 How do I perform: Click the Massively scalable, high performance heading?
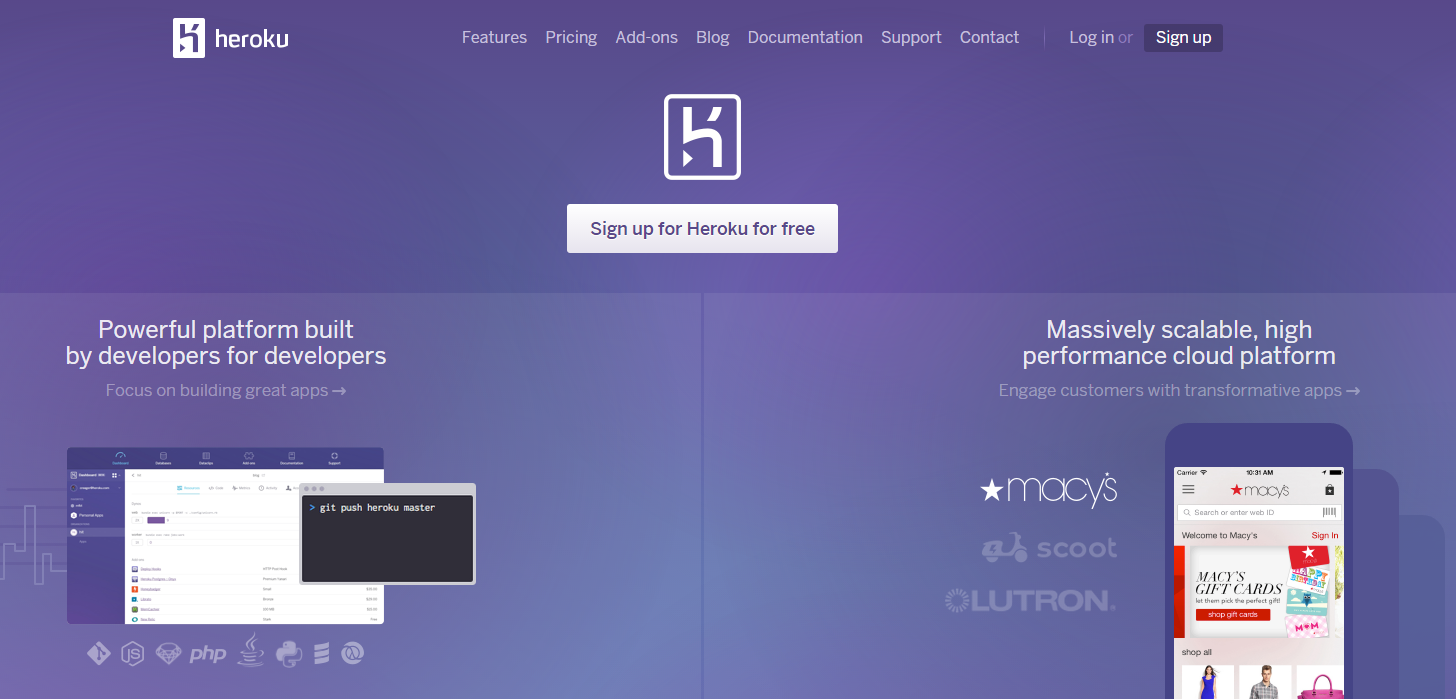pos(1179,342)
